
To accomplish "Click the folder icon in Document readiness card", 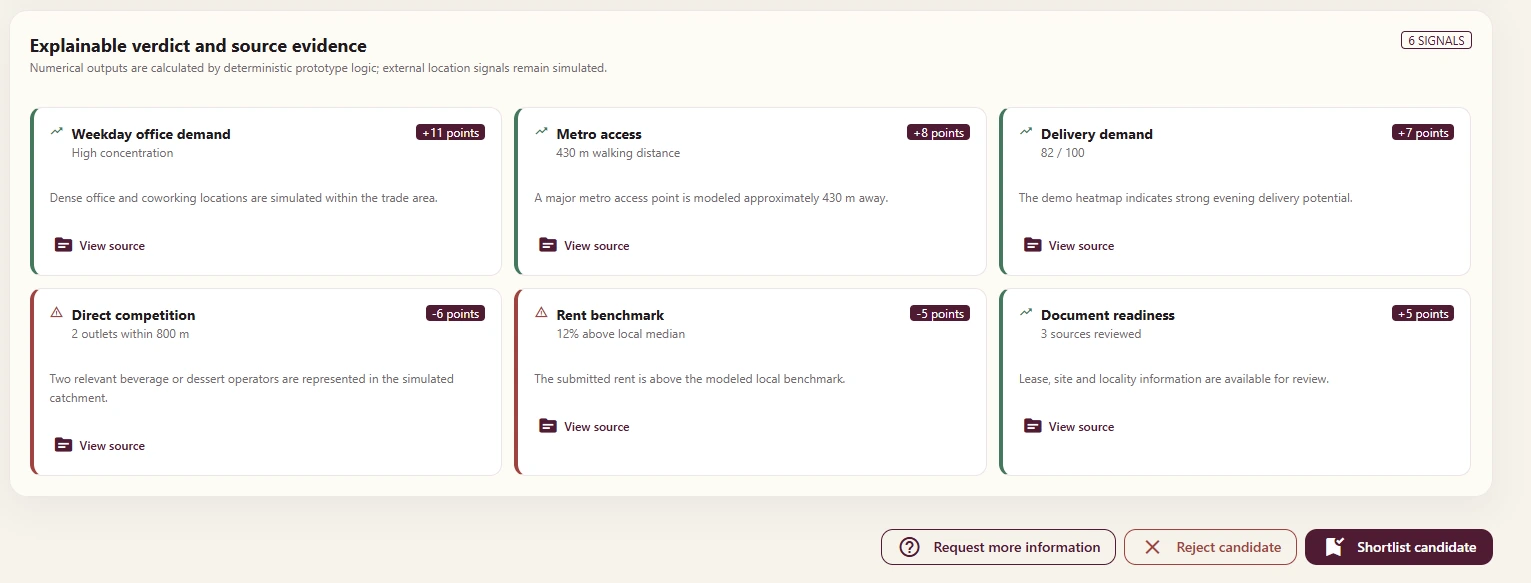I will (1033, 426).
